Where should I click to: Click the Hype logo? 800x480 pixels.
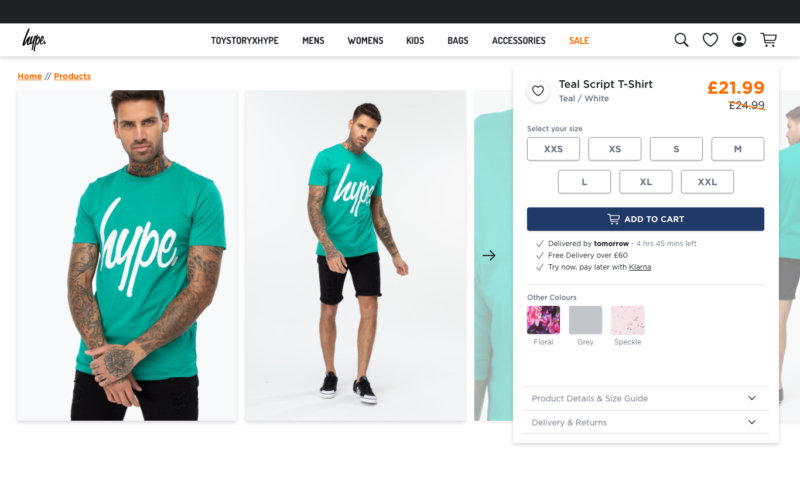pyautogui.click(x=34, y=39)
